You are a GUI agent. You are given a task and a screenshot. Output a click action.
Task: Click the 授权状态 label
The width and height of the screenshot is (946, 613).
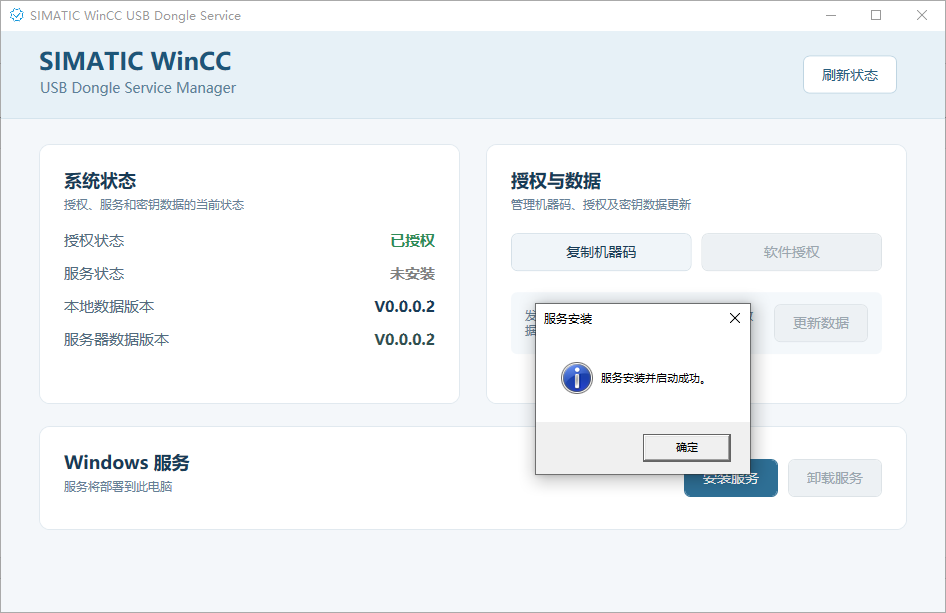[x=94, y=241]
